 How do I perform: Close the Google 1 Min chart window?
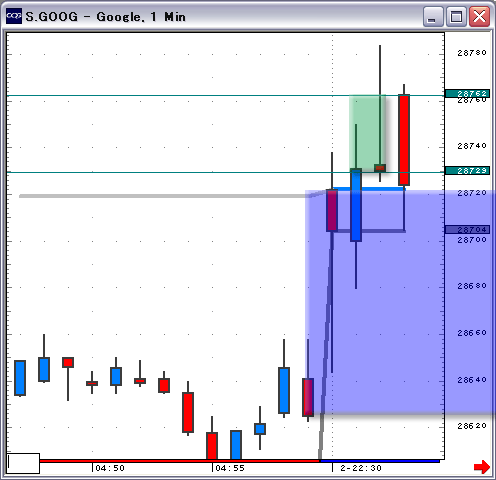(x=479, y=16)
